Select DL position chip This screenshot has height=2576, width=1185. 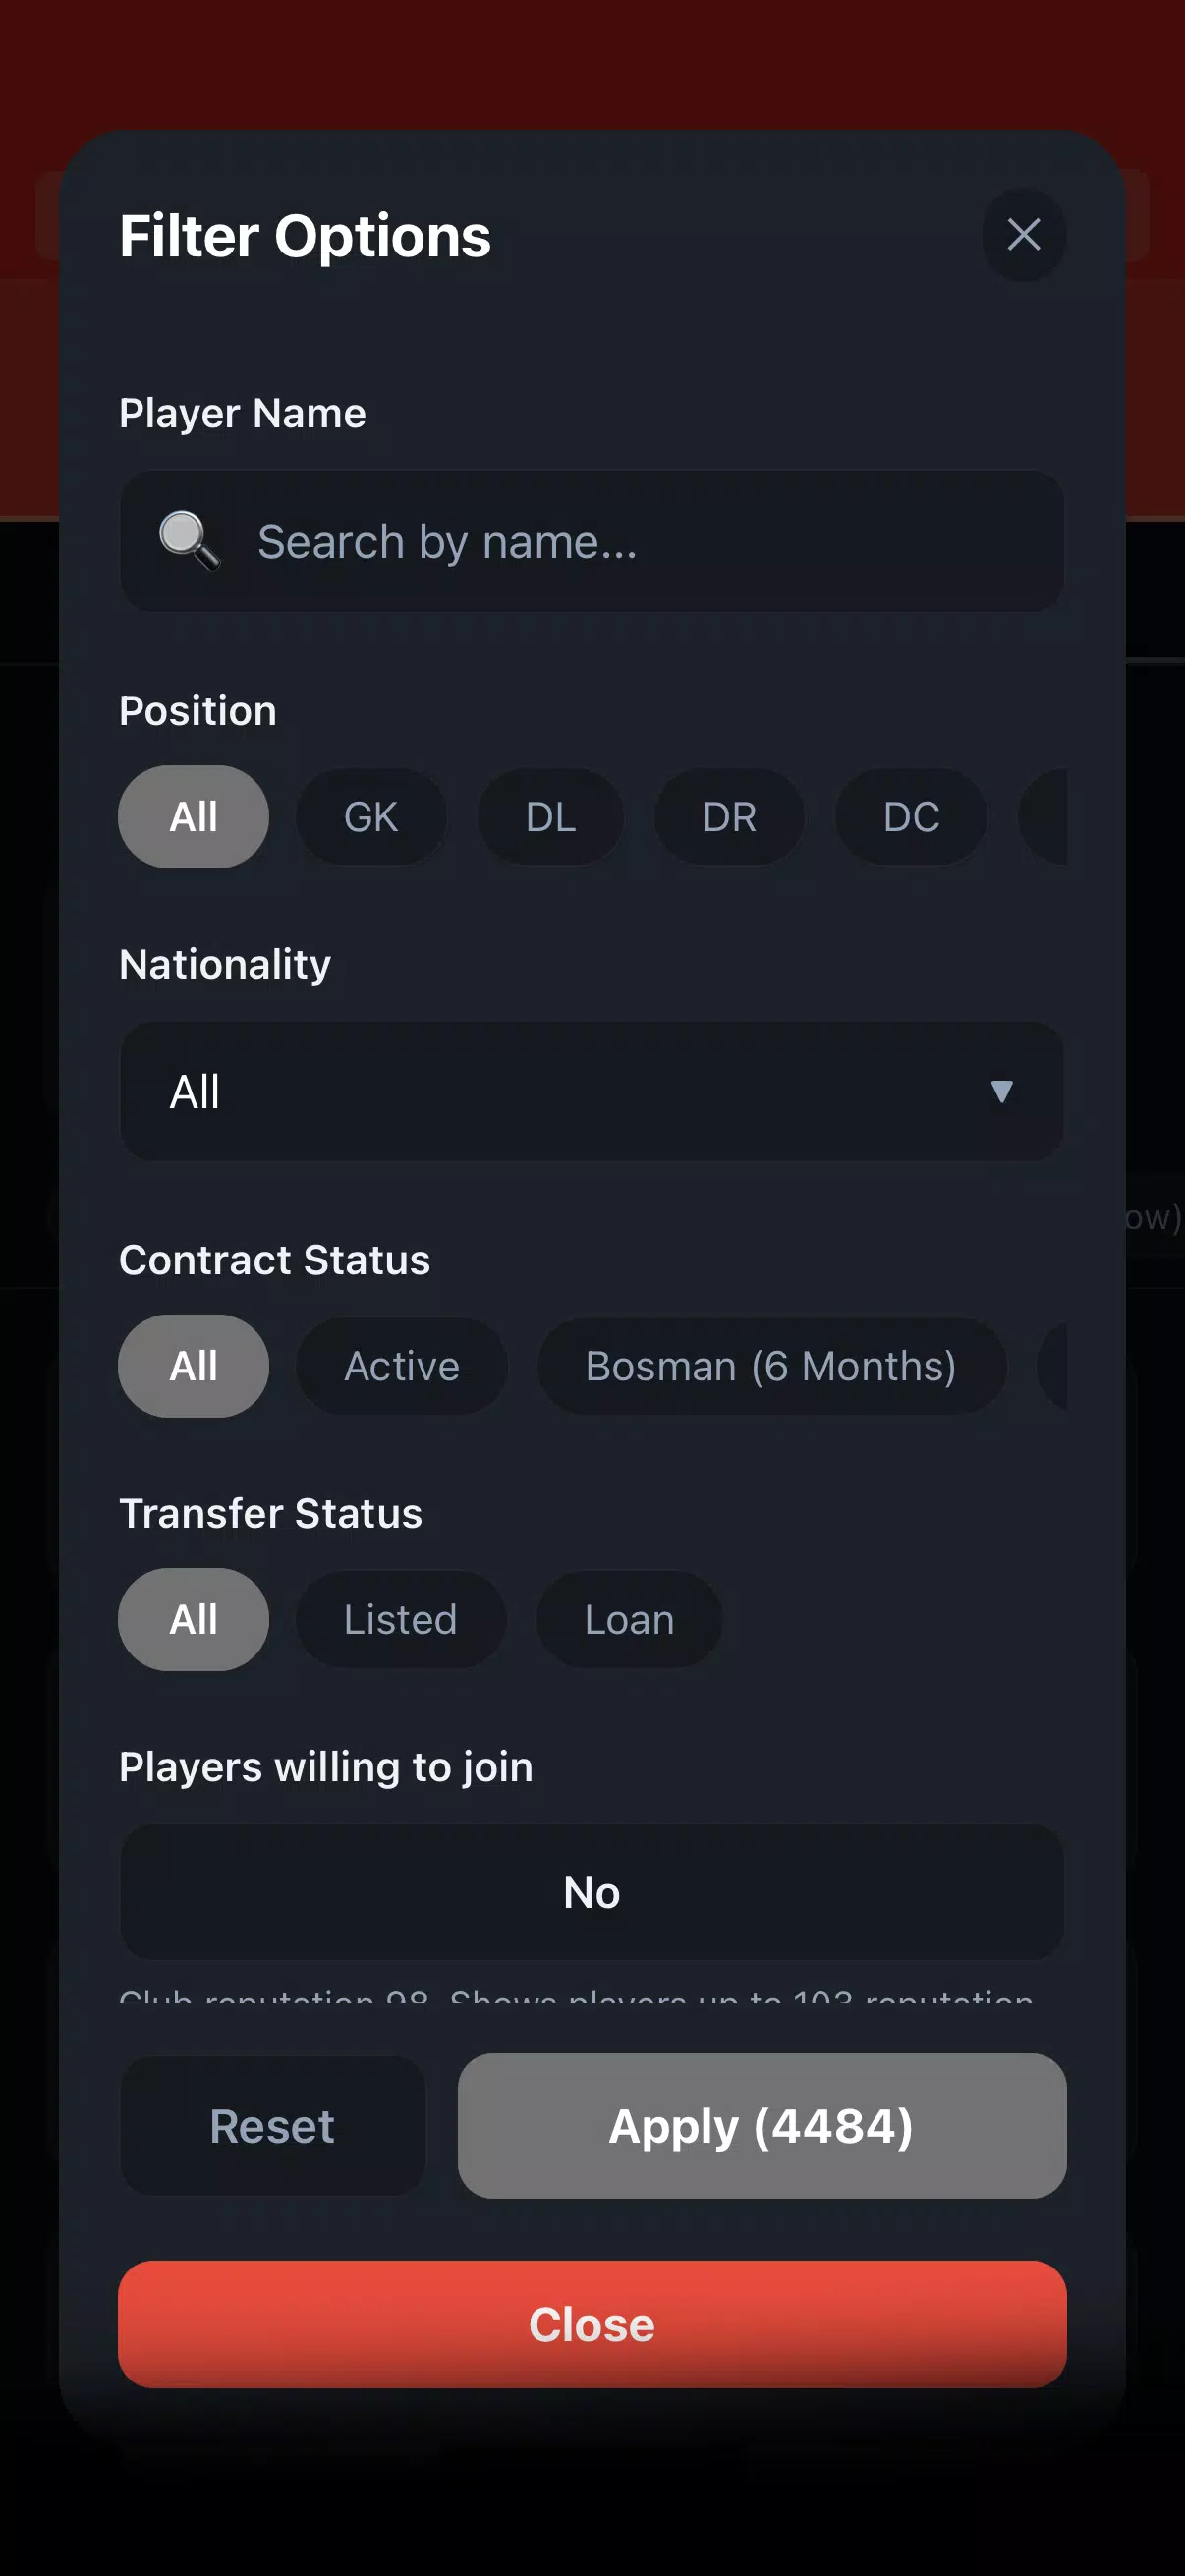[550, 817]
